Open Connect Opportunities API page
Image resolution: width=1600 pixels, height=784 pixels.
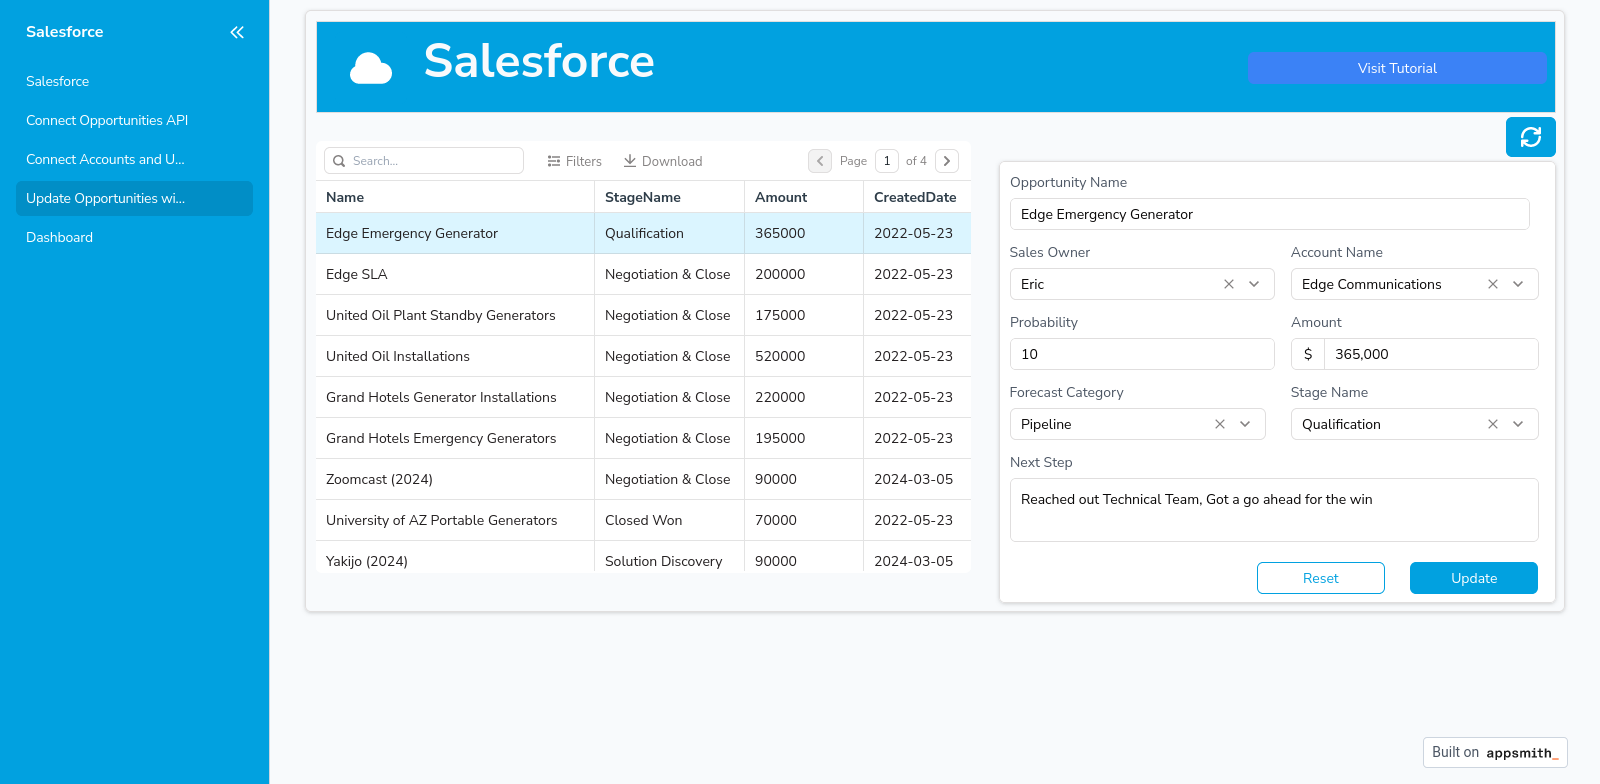[x=107, y=120]
